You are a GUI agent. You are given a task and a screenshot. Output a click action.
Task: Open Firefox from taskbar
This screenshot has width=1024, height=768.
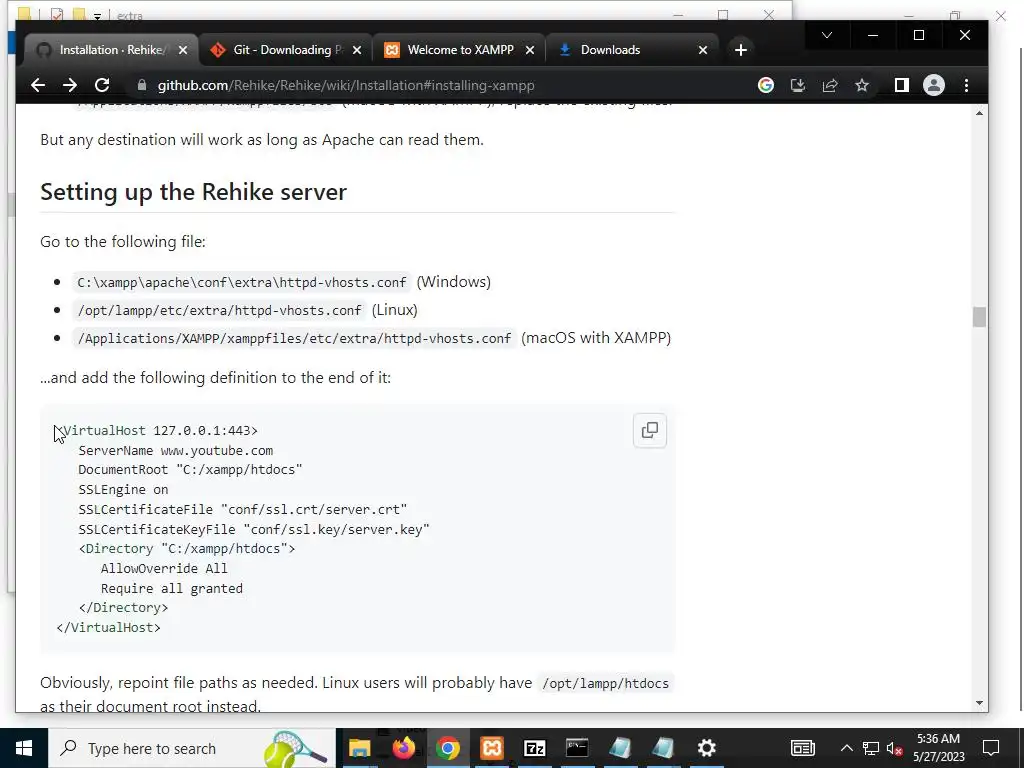click(404, 748)
